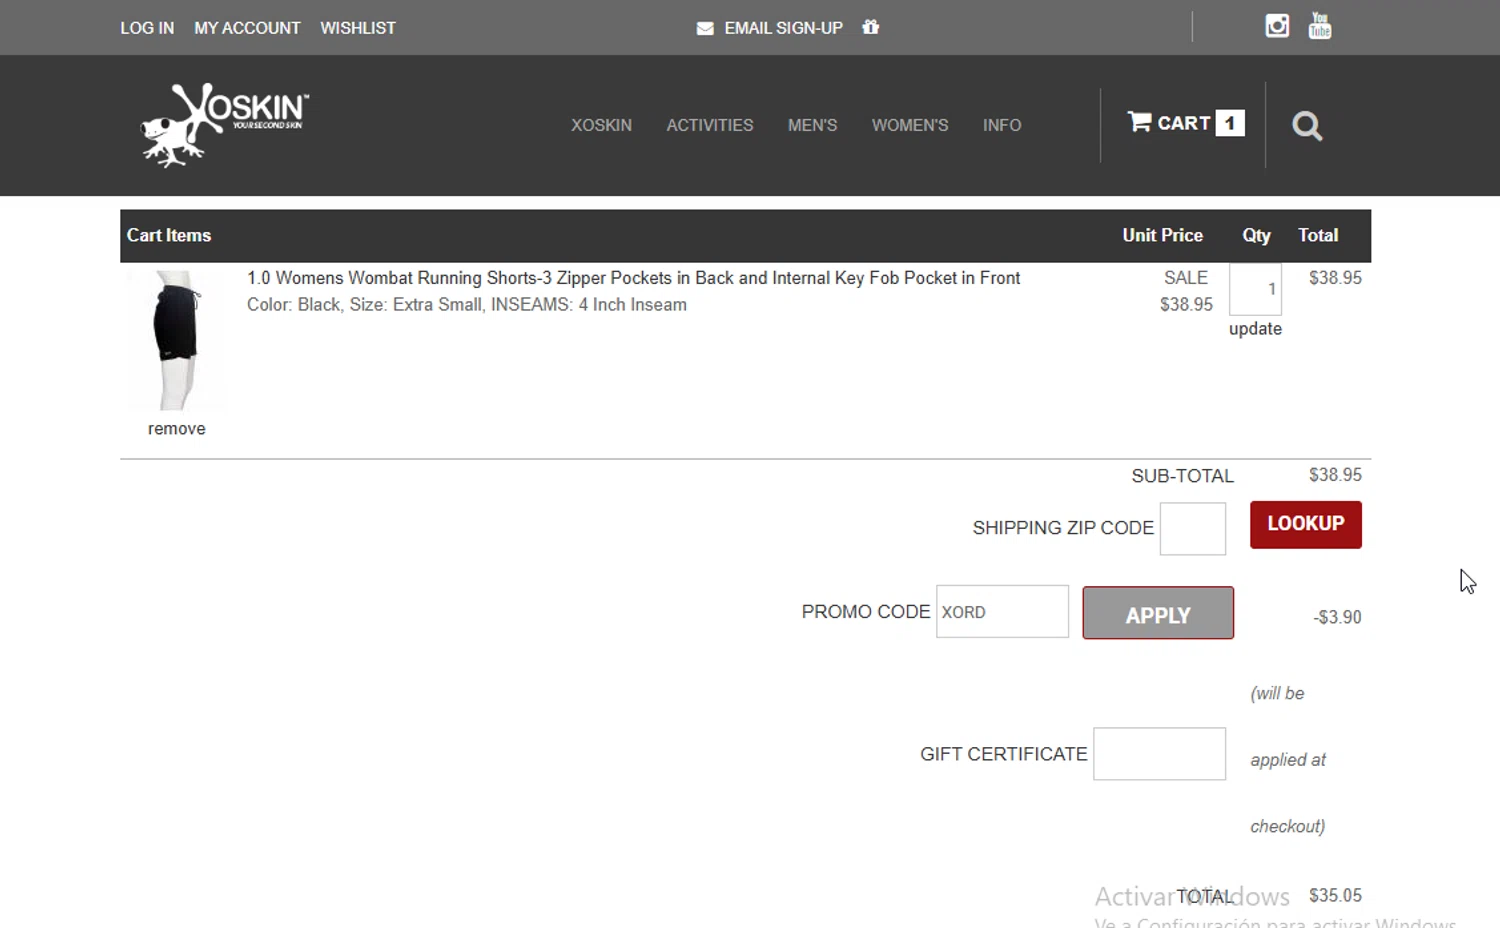The image size is (1500, 928).
Task: Open the Info menu
Action: point(1002,125)
